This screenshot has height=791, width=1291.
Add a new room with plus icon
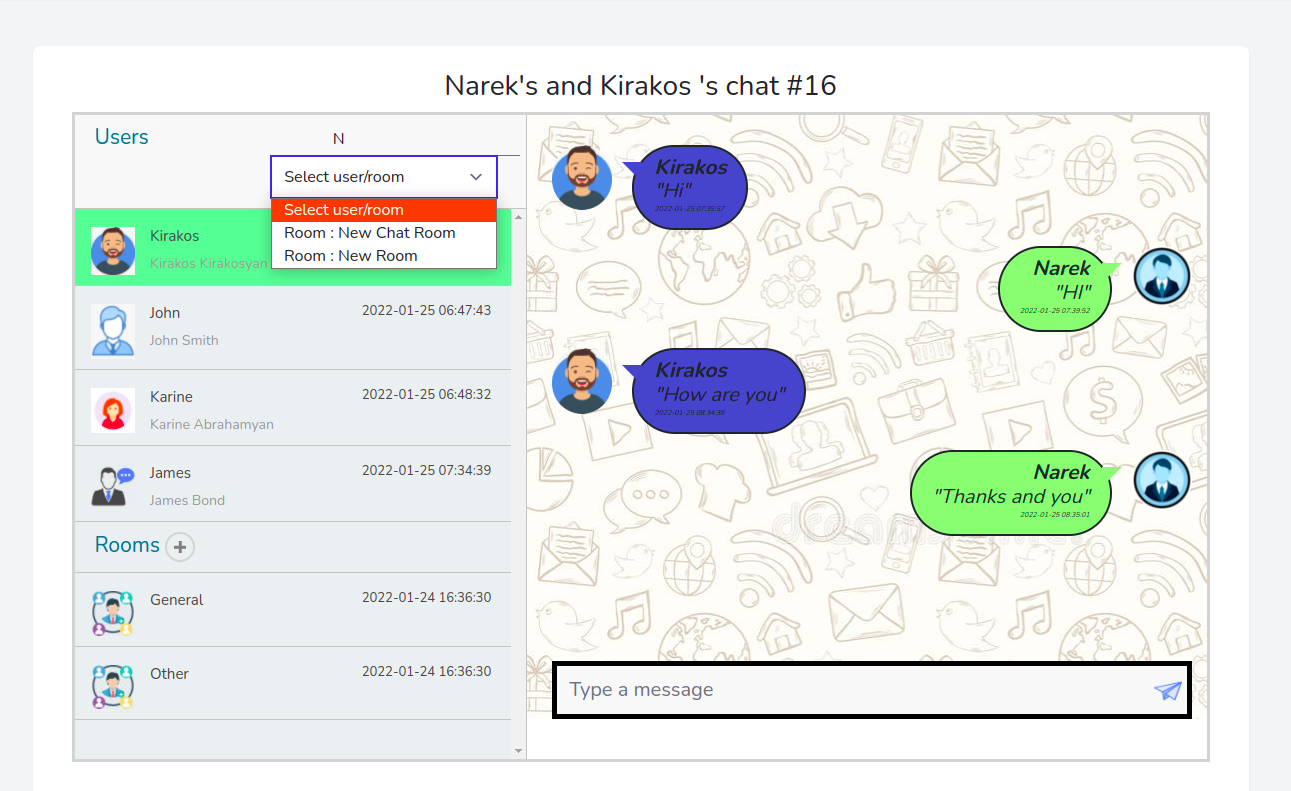pos(180,547)
